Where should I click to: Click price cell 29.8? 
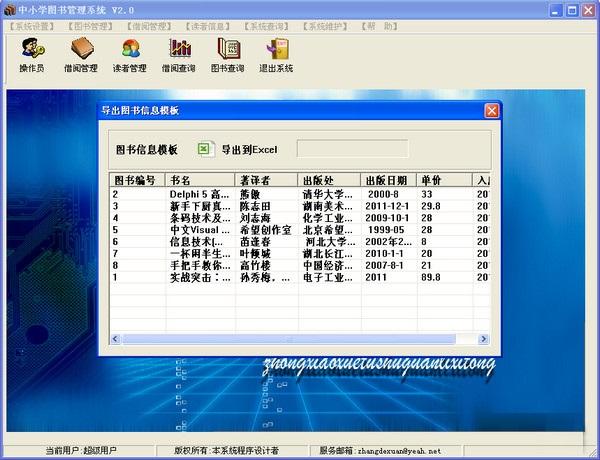(x=431, y=206)
